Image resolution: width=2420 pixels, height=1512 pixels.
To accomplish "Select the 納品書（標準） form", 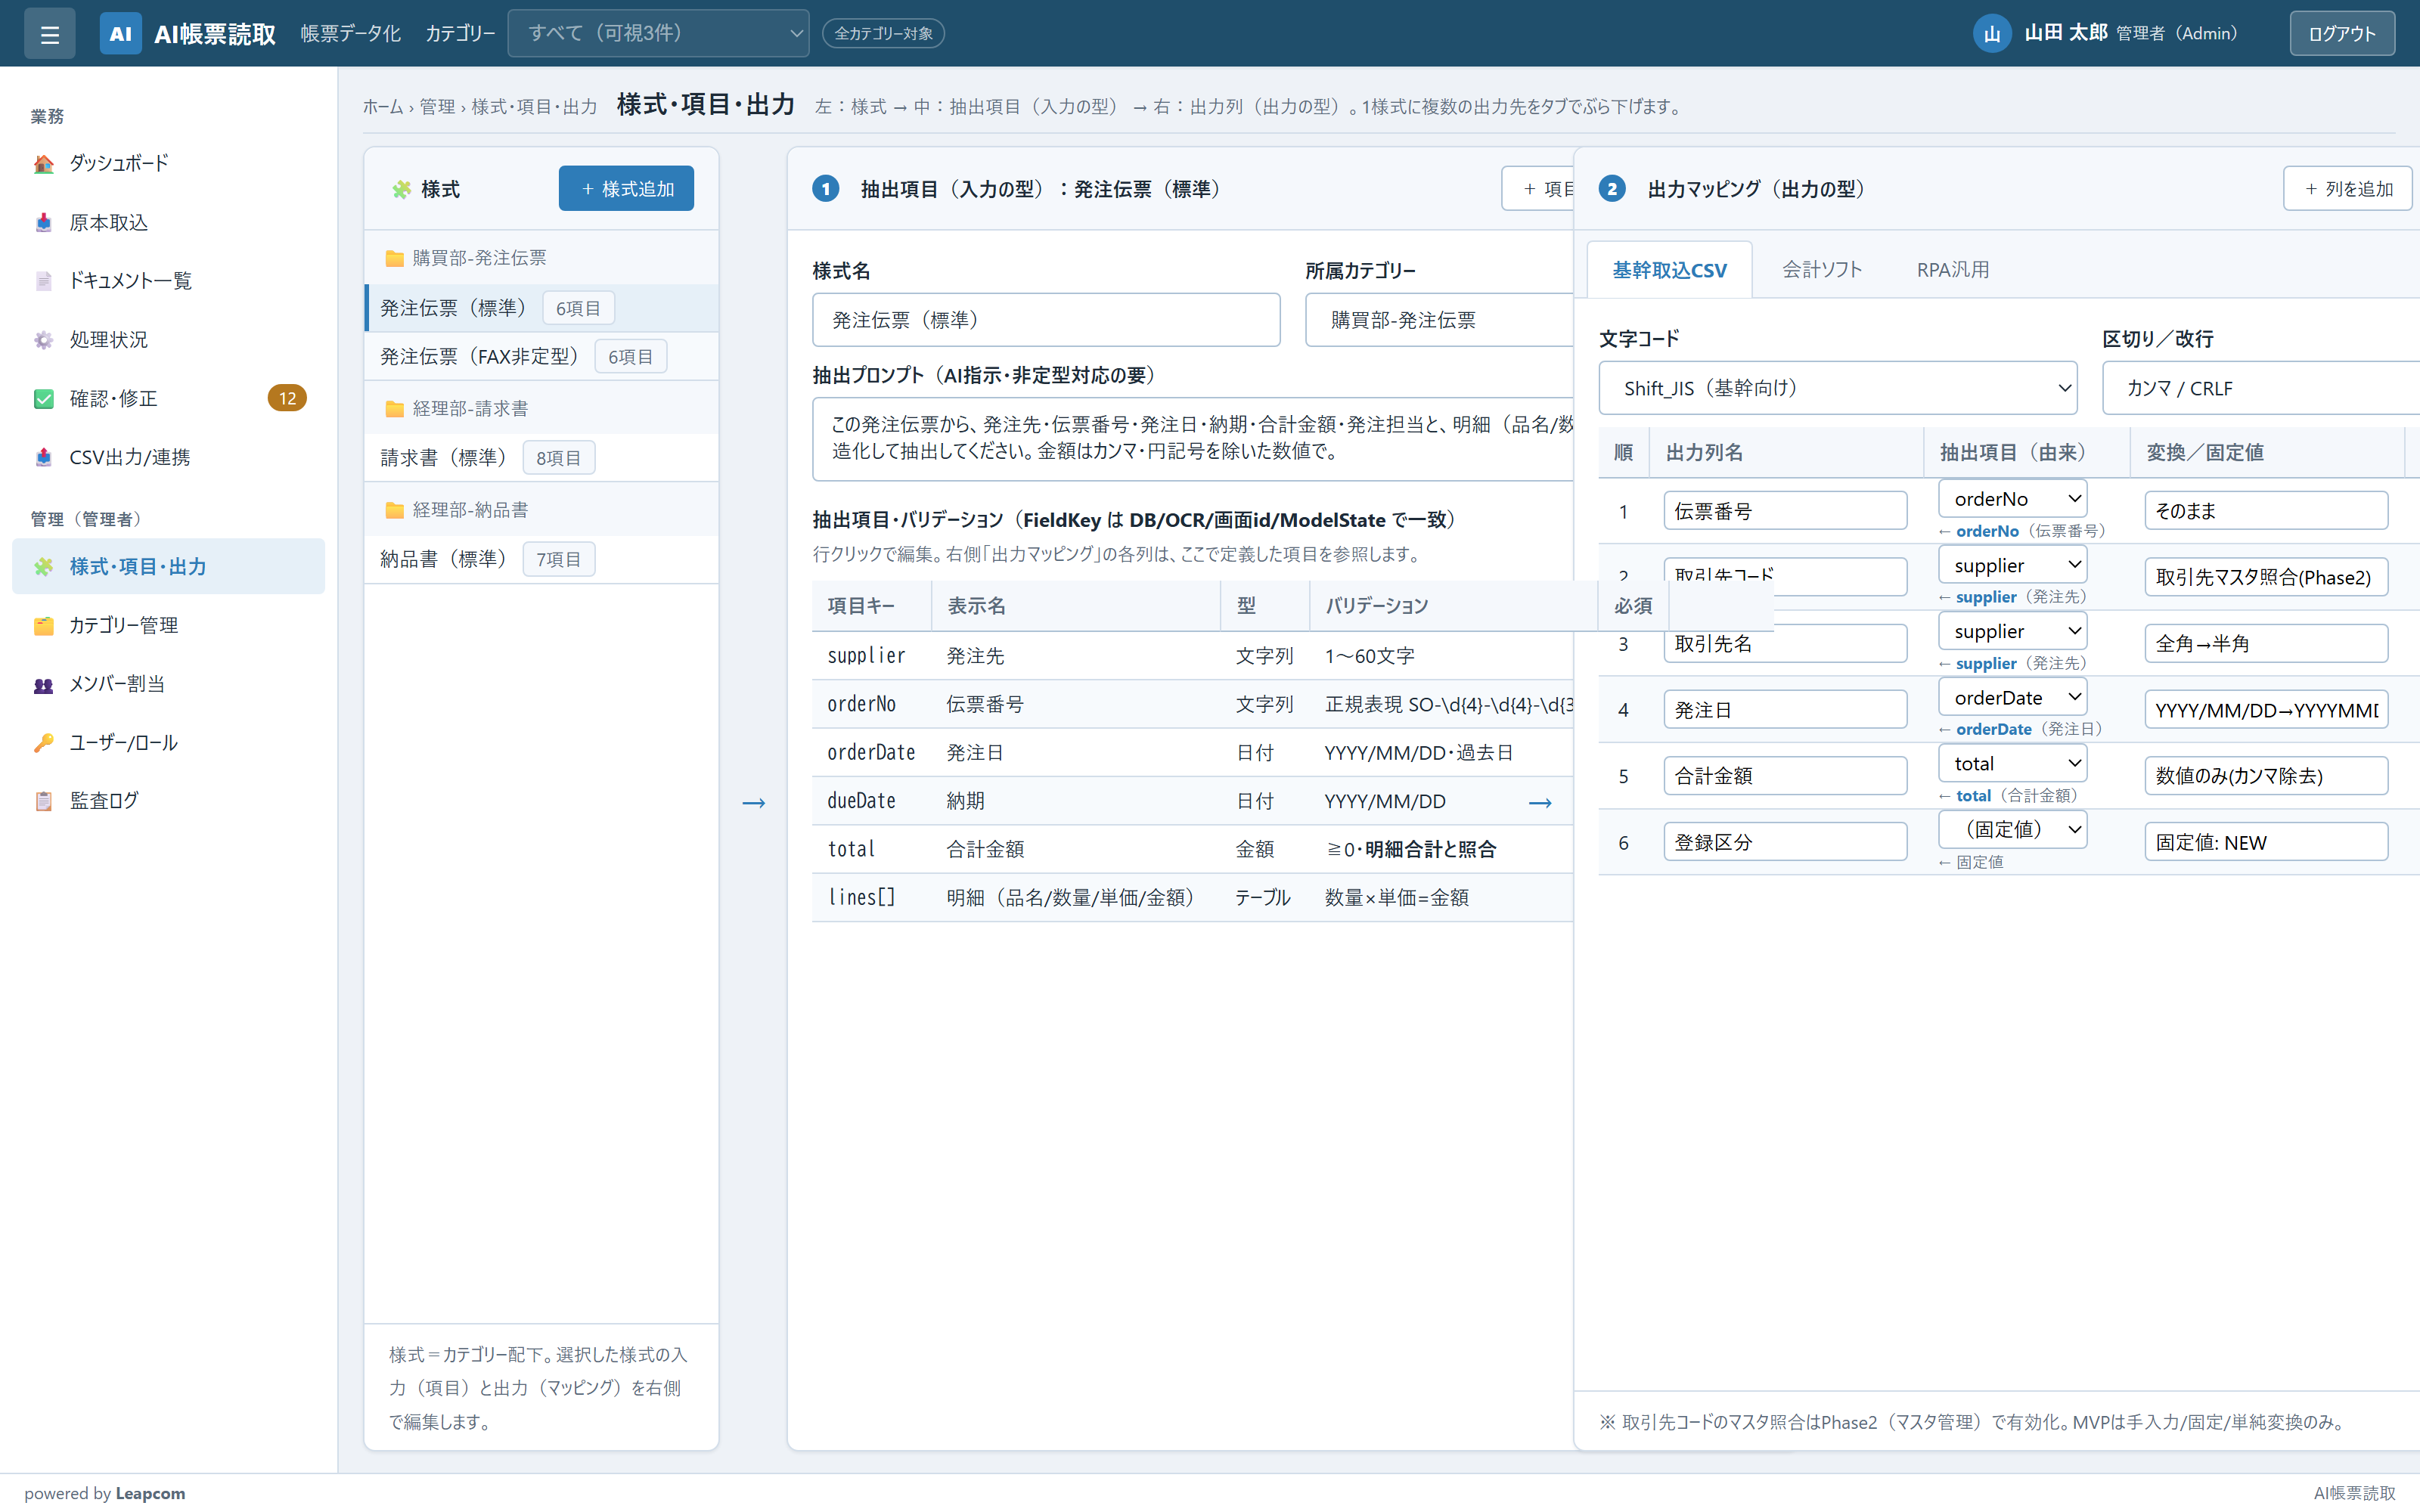I will click(541, 559).
